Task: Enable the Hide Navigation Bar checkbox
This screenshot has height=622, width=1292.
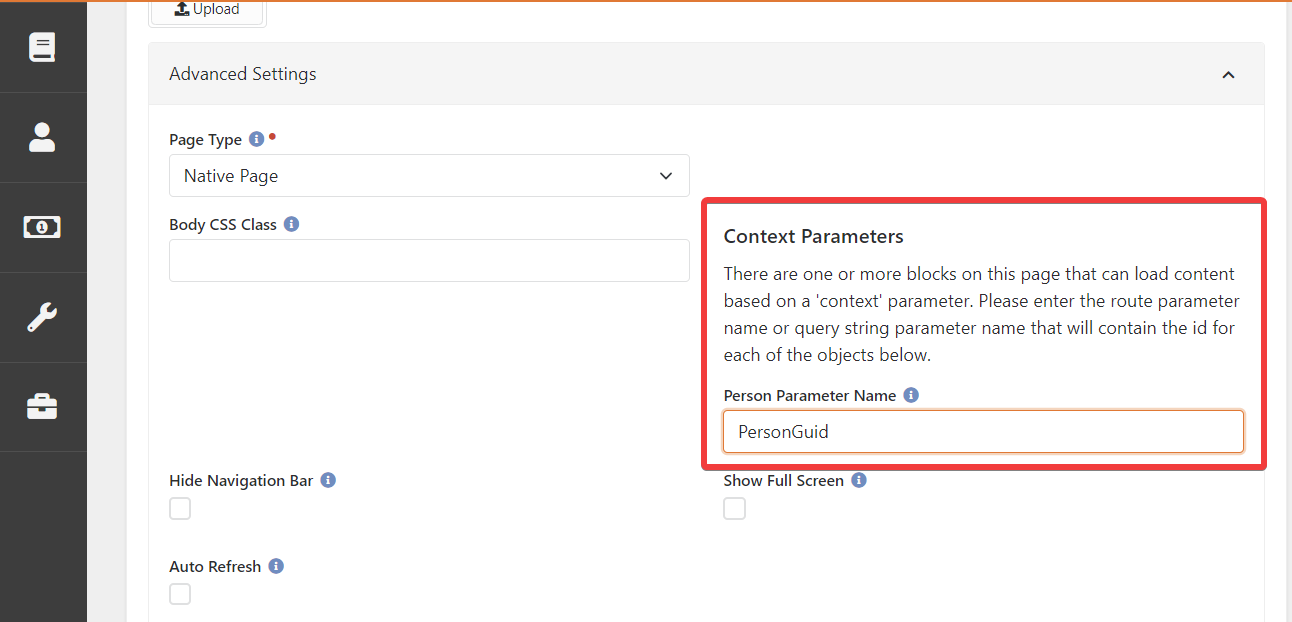Action: click(180, 509)
